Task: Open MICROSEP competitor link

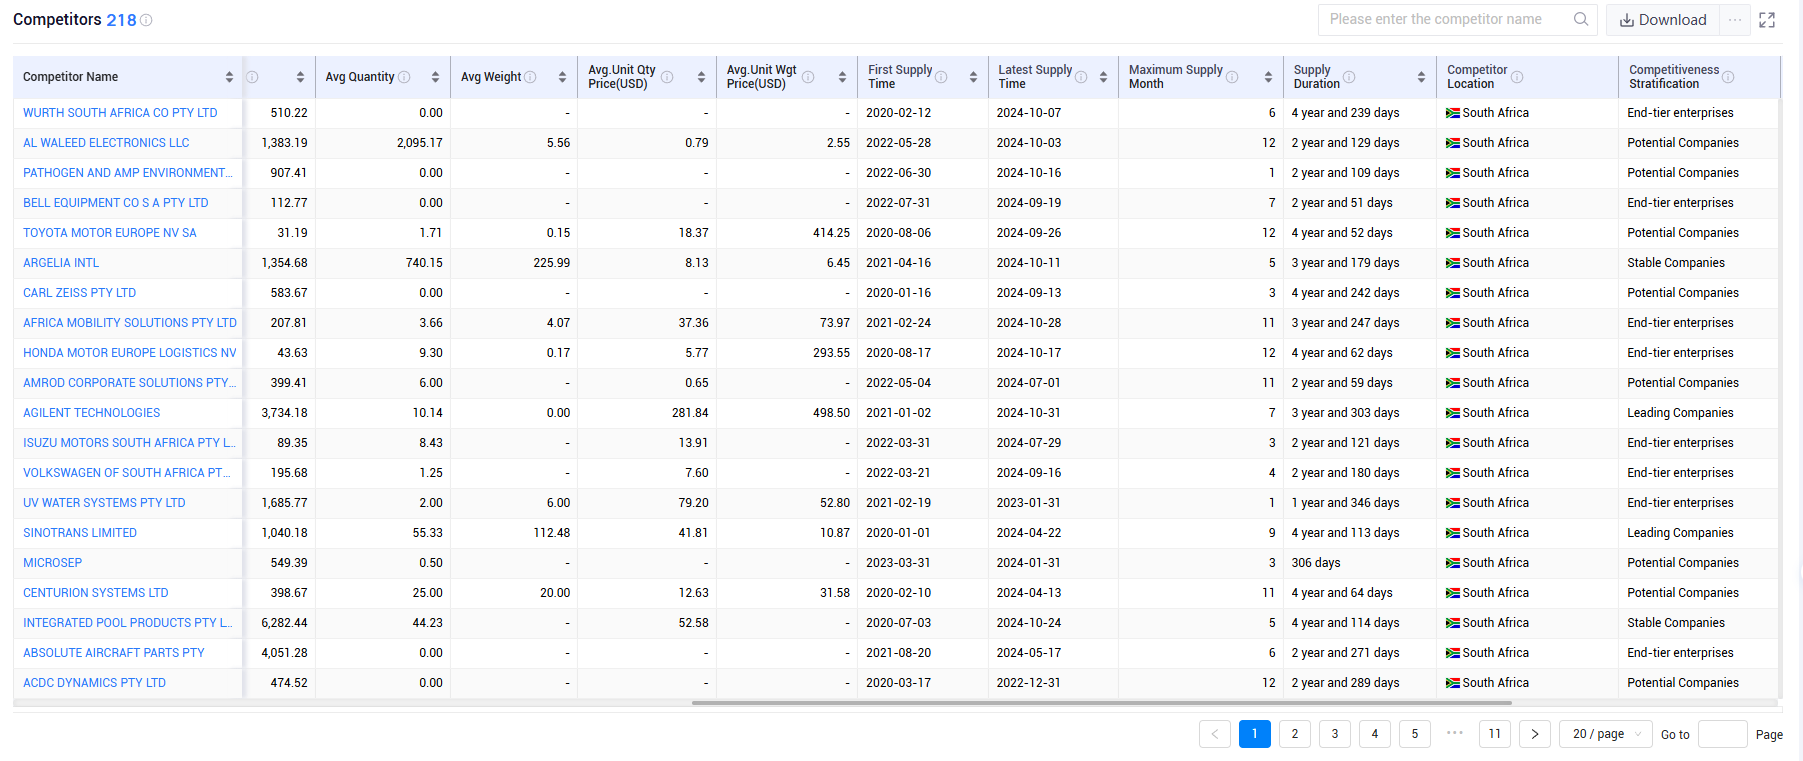Action: point(52,563)
